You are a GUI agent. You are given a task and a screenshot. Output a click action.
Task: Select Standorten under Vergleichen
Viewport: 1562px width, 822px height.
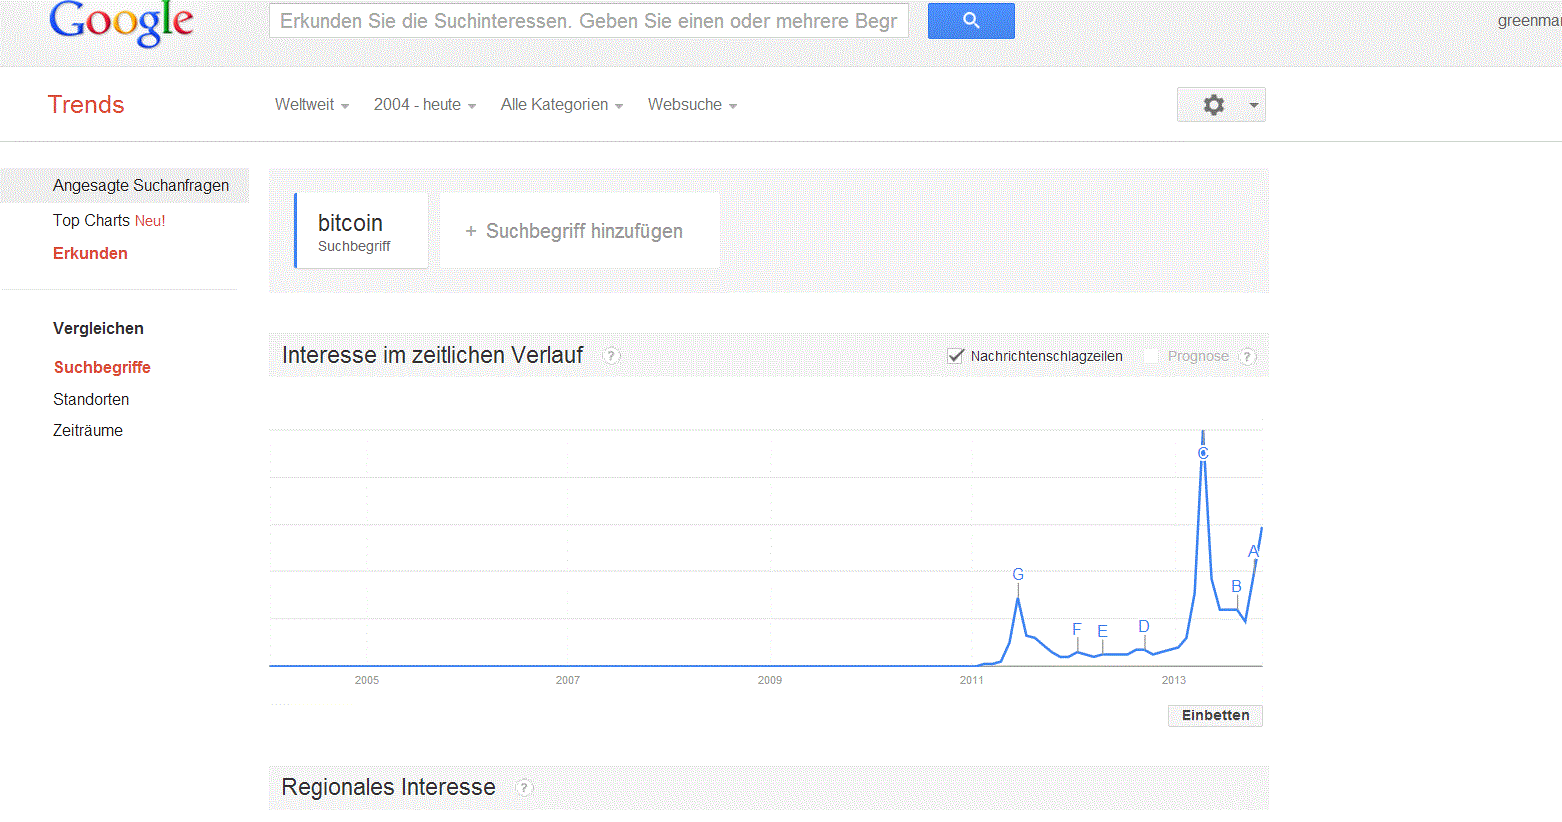point(91,399)
